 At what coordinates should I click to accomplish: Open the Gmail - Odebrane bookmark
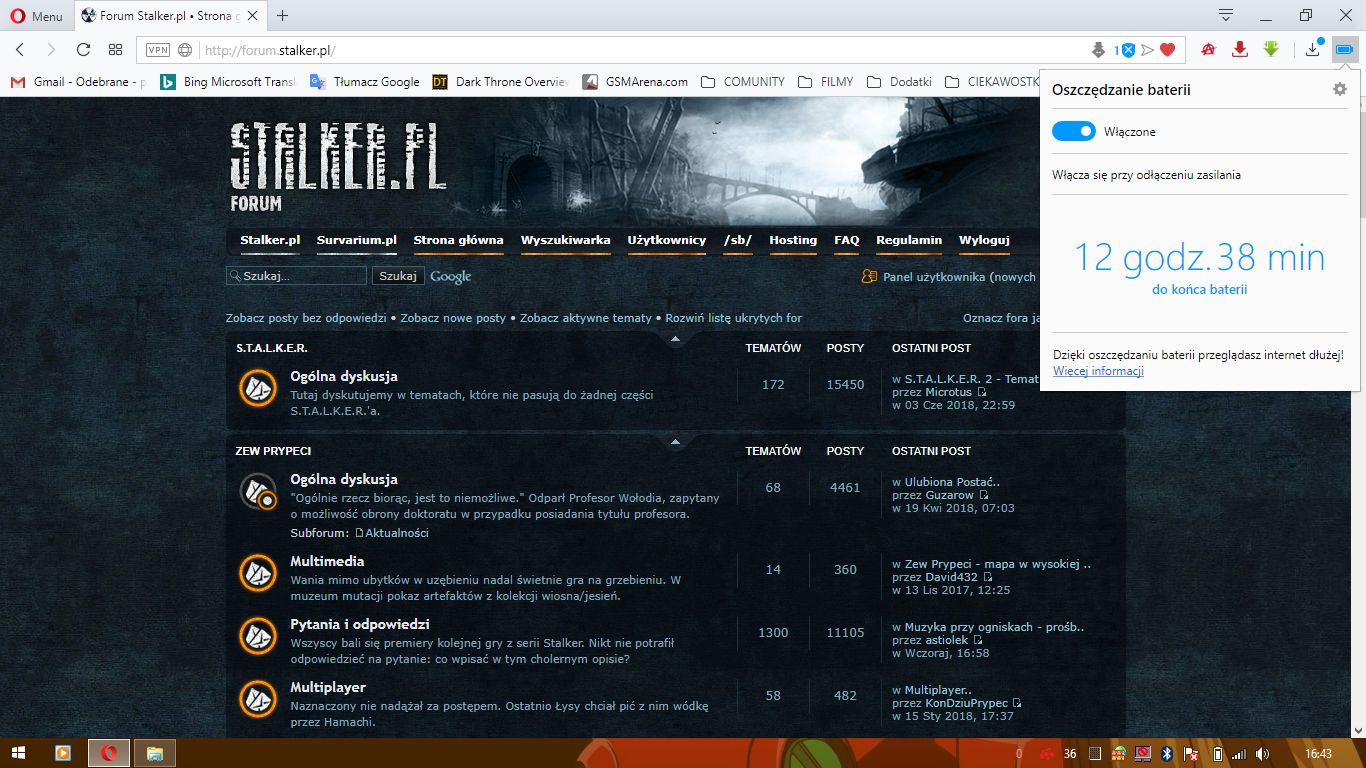click(x=79, y=82)
